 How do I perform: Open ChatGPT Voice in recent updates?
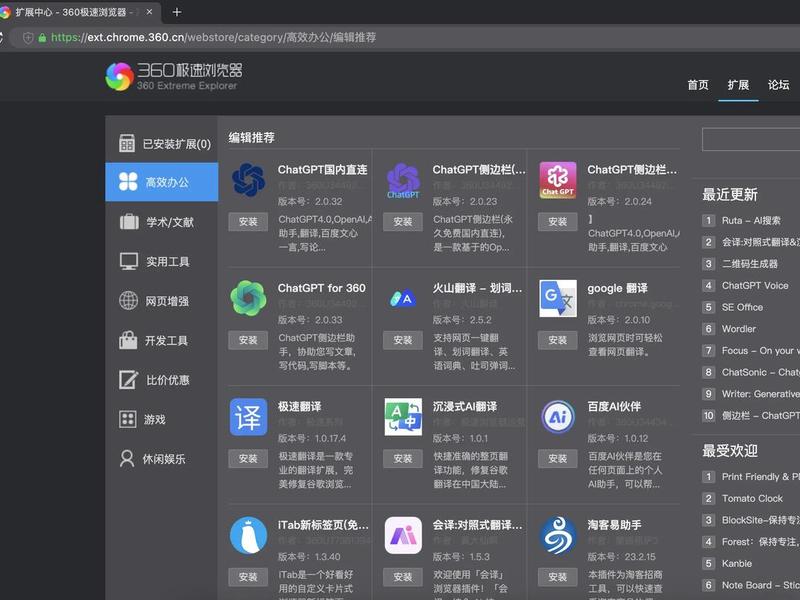coord(755,286)
